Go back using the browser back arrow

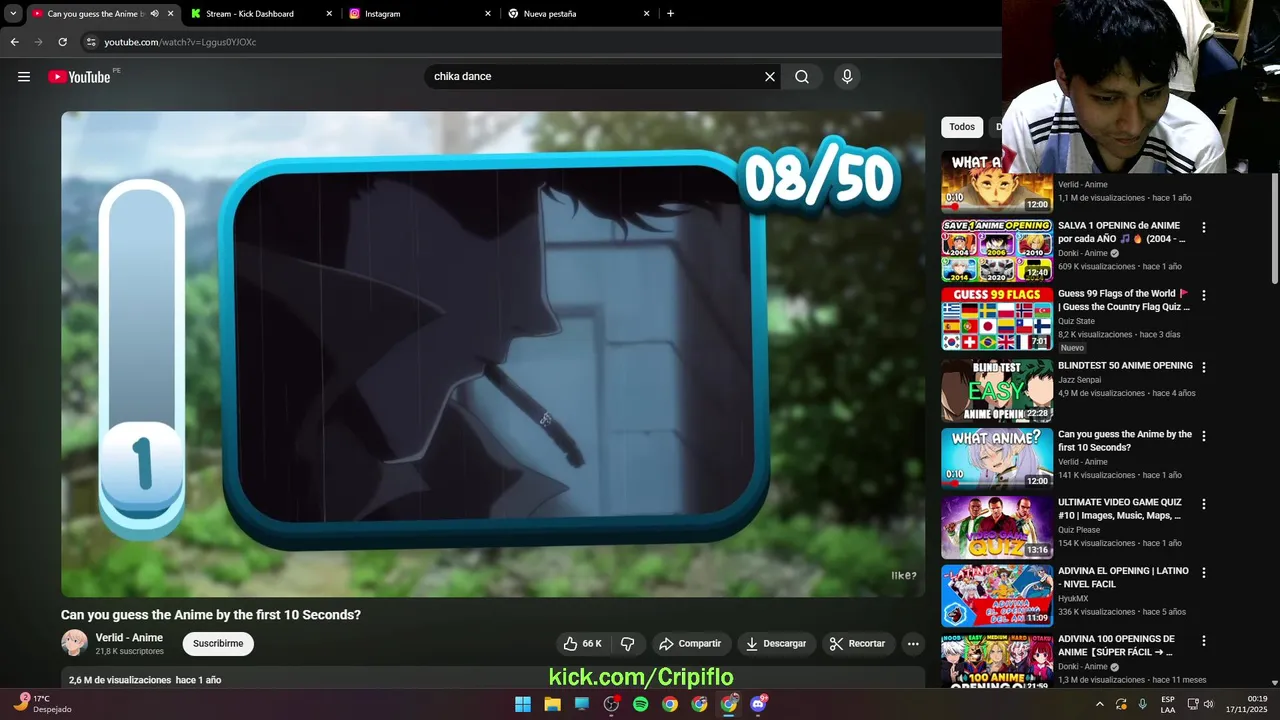[14, 42]
